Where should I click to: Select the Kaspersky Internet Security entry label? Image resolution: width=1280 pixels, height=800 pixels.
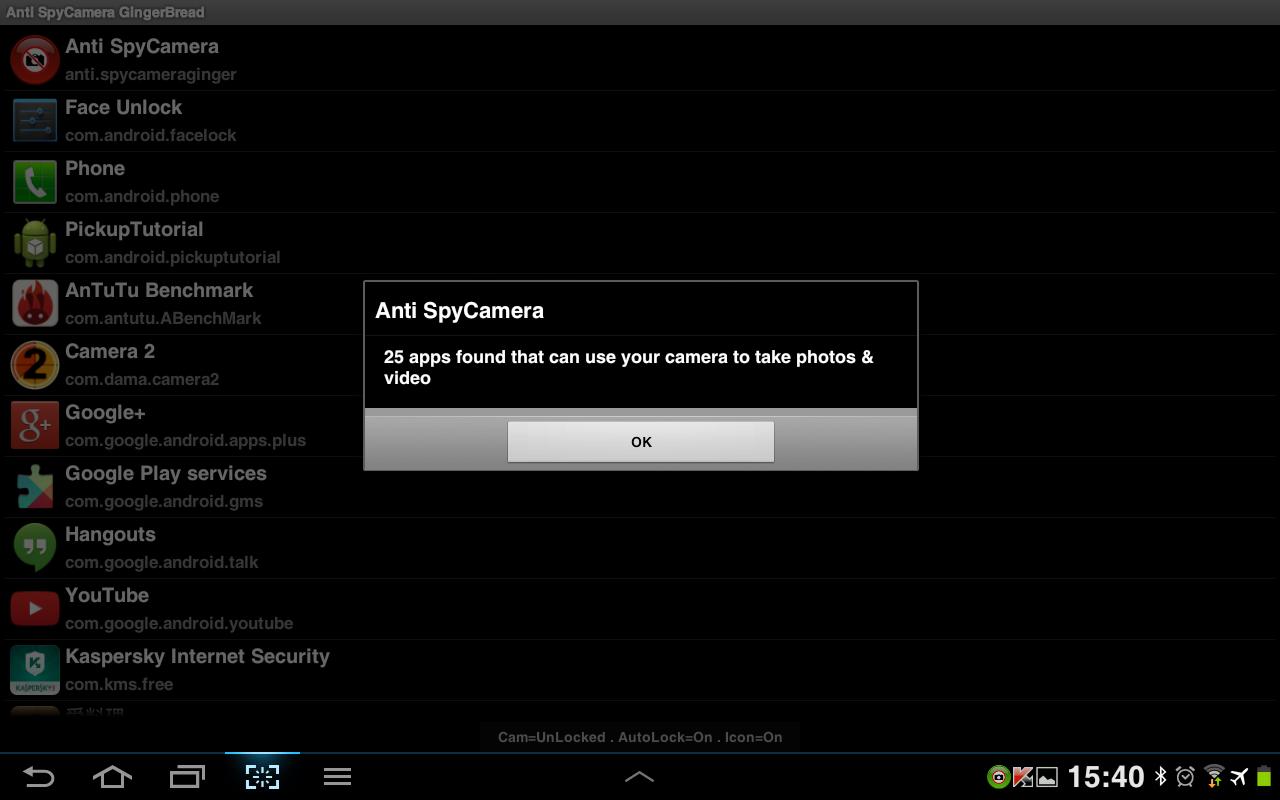coord(197,656)
